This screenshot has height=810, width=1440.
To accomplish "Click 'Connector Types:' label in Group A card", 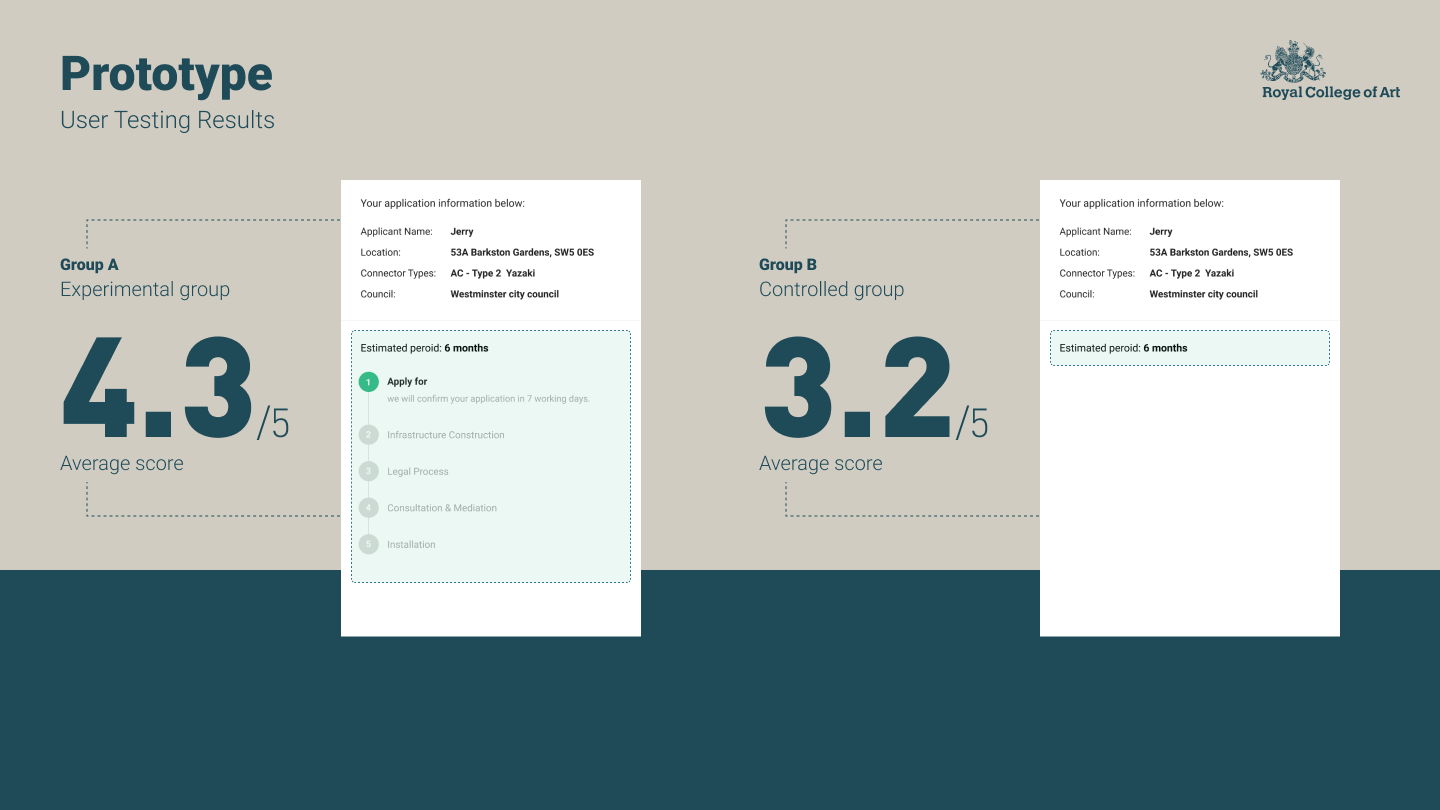I will (398, 274).
